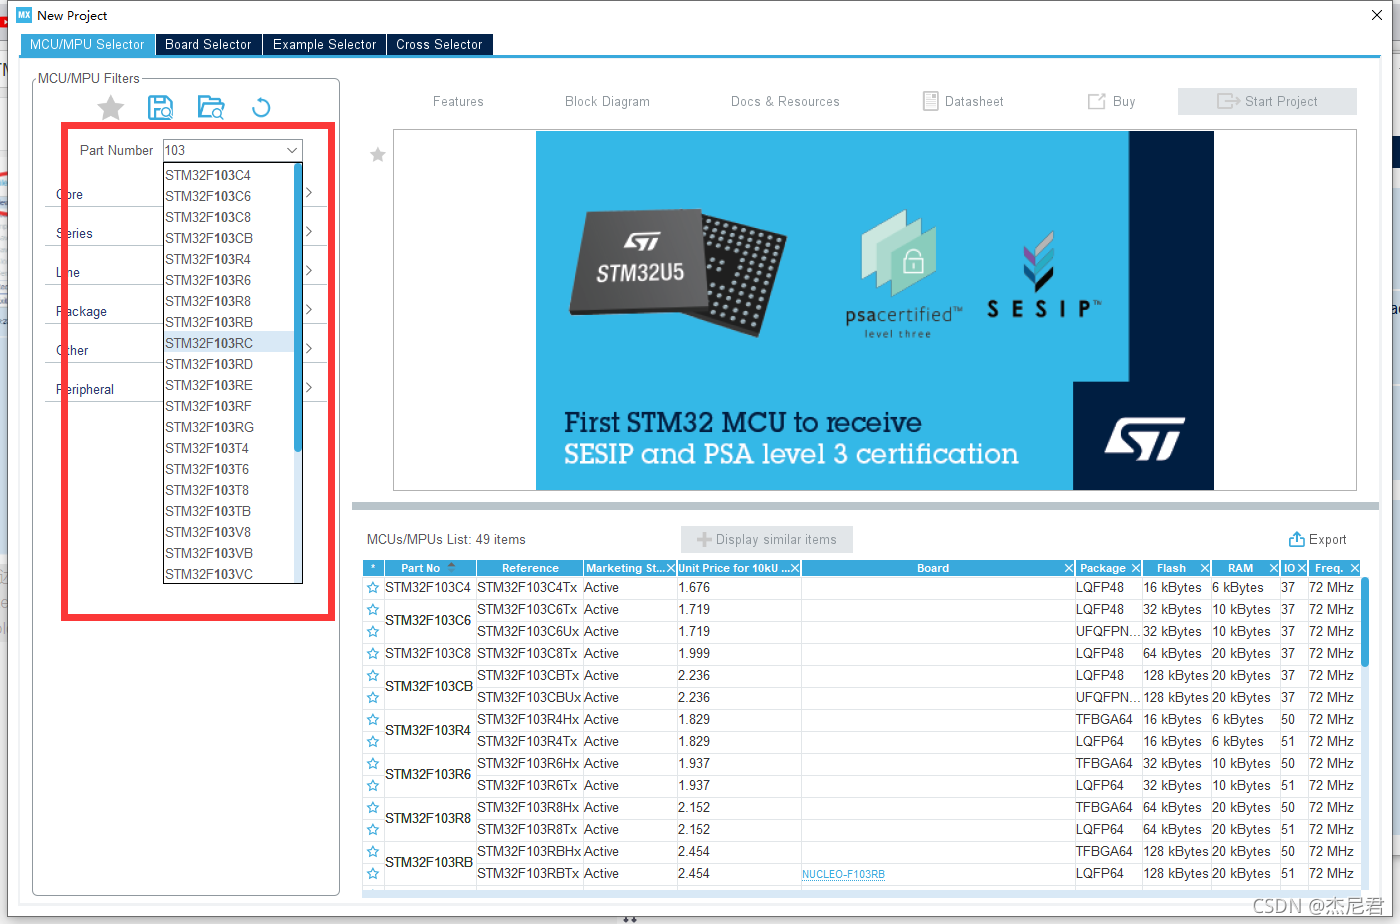Expand the Series filter chevron

pos(309,232)
